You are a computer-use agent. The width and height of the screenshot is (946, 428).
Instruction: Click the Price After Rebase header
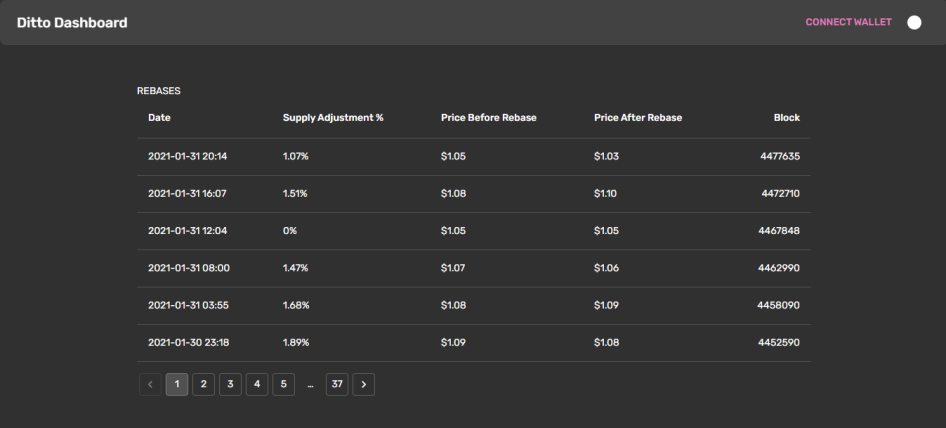pos(638,118)
